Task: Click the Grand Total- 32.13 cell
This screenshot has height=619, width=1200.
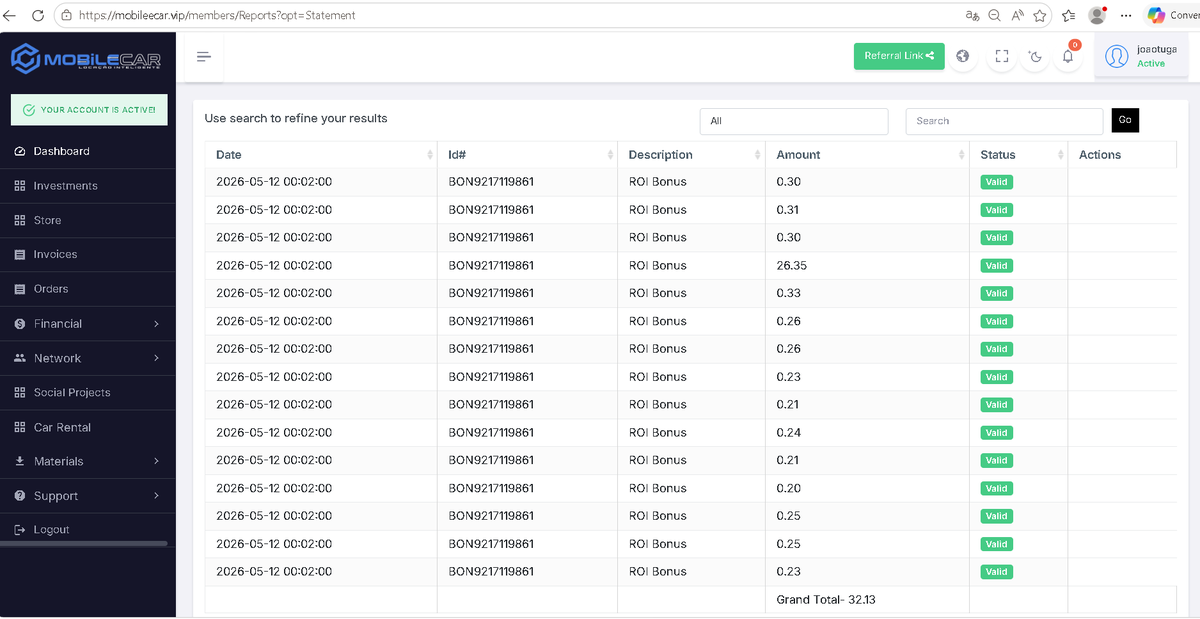Action: [867, 600]
